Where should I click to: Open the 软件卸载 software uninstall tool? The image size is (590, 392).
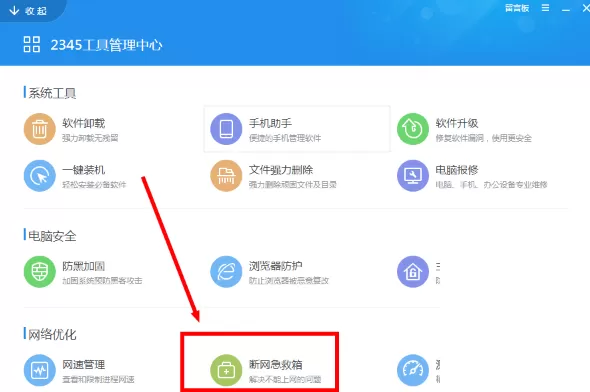coord(71,129)
